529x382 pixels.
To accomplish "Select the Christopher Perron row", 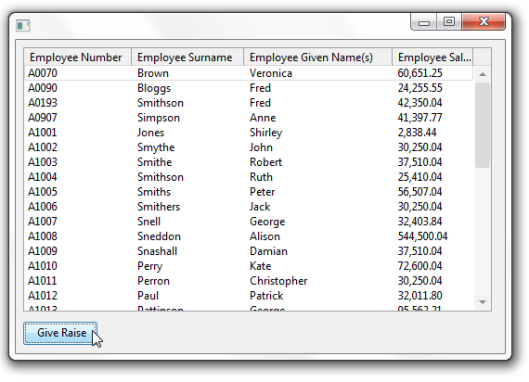I will [x=248, y=281].
